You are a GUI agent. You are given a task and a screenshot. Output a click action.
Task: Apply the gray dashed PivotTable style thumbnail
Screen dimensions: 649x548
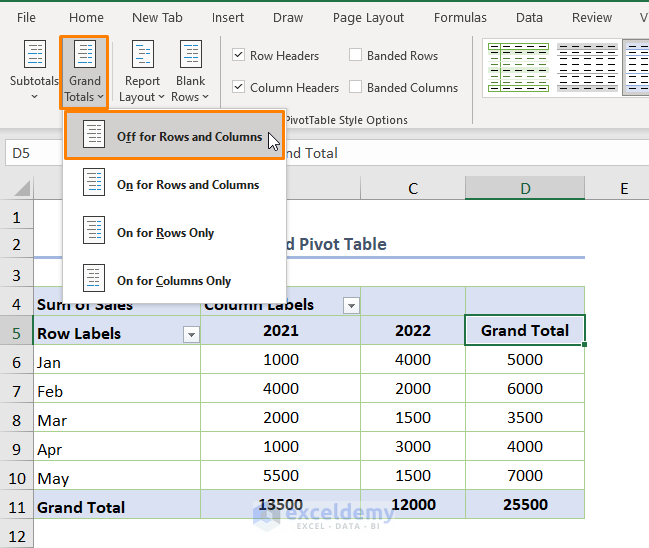pyautogui.click(x=587, y=67)
